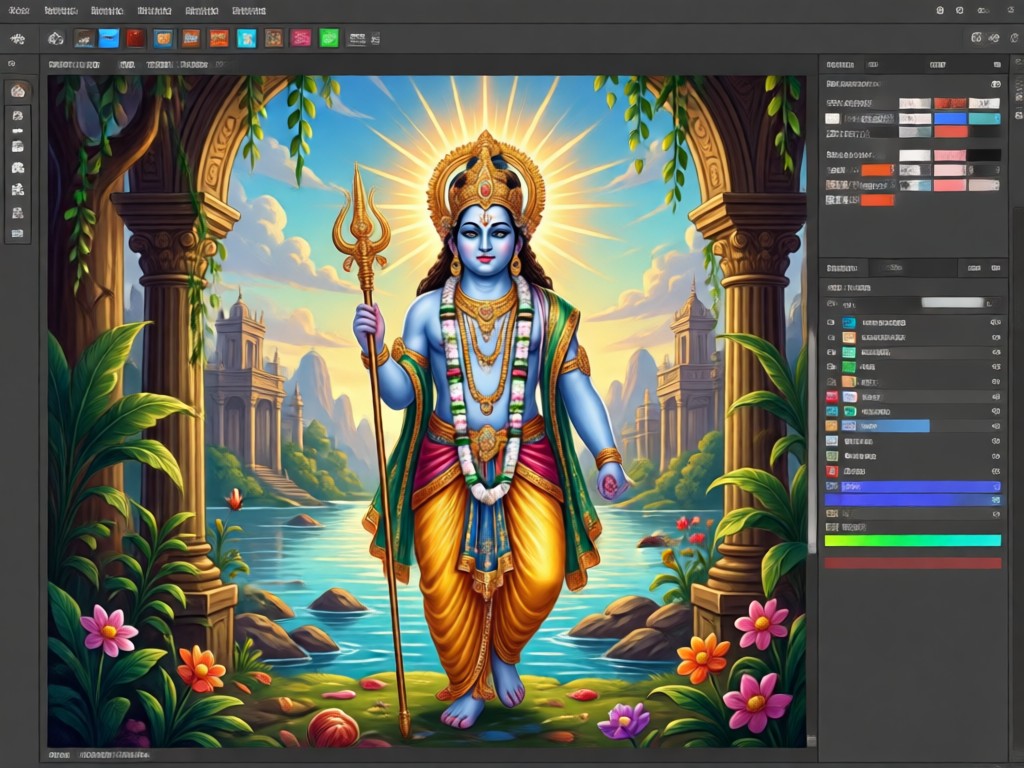Click the small white square at the left of the swatch rows
Screen dimensions: 1024x768
click(x=832, y=119)
